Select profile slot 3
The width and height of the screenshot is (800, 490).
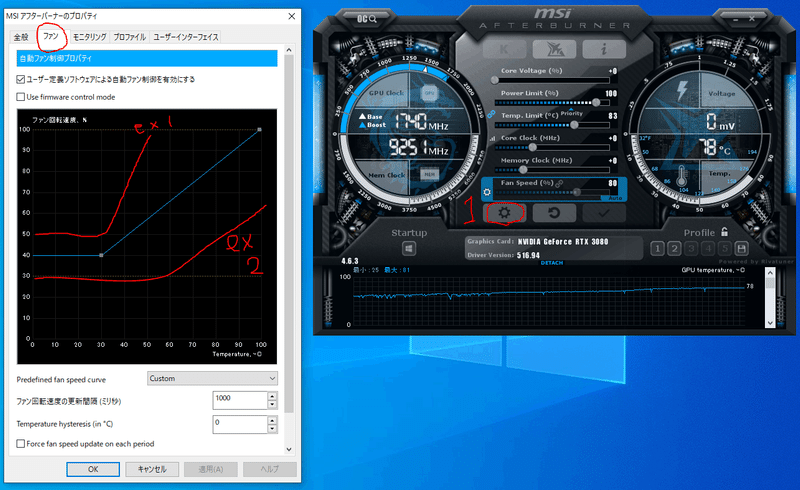pos(691,249)
